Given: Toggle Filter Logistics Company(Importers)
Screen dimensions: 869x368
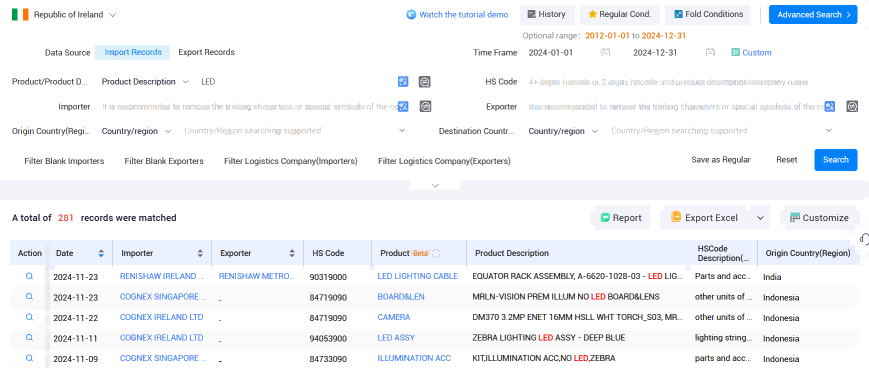Looking at the screenshot, I should [x=291, y=161].
